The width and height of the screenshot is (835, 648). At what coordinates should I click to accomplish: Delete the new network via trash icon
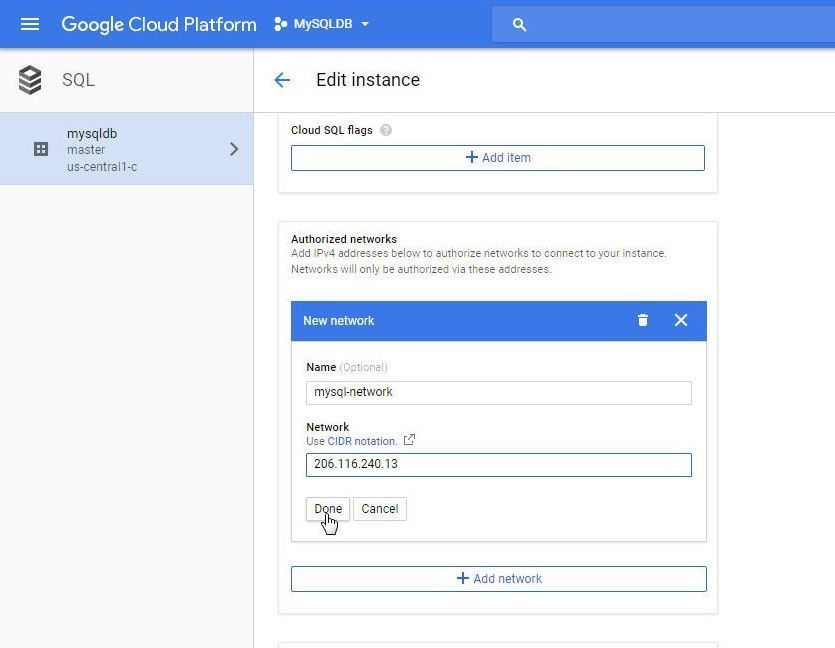tap(643, 320)
